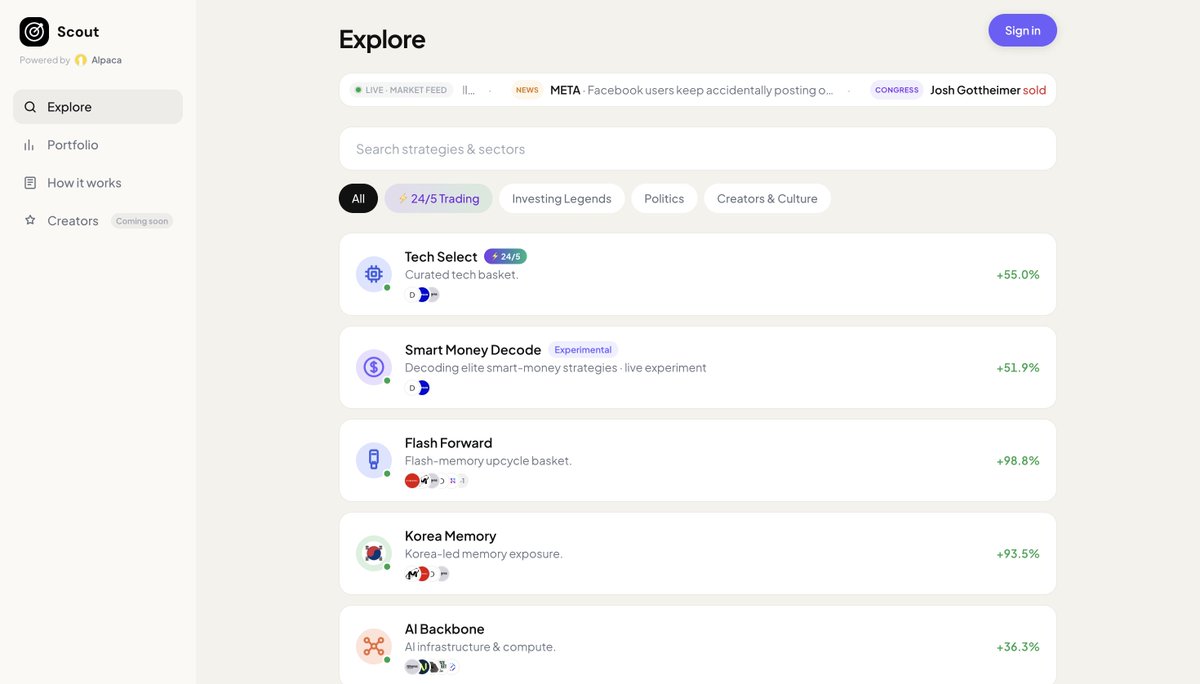Screen dimensions: 1200x684
Task: Click the Explore page heading
Action: coord(382,39)
